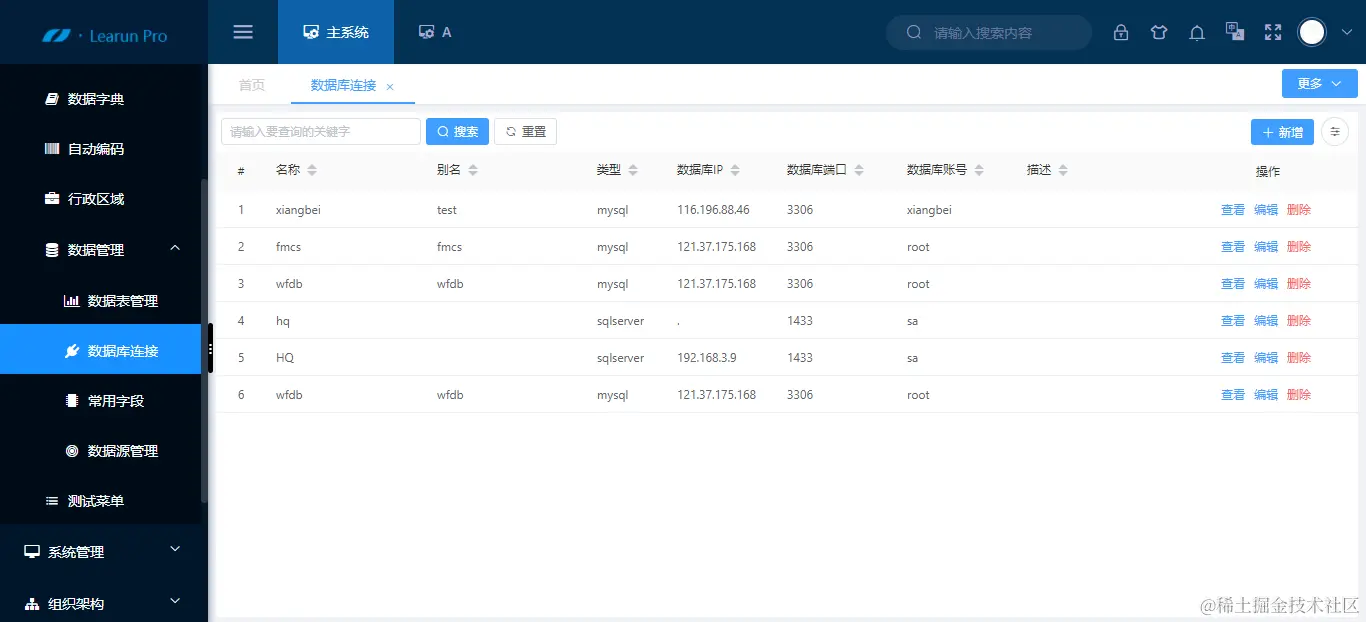Image resolution: width=1366 pixels, height=622 pixels.
Task: Open the 更多 dropdown menu
Action: [x=1318, y=84]
